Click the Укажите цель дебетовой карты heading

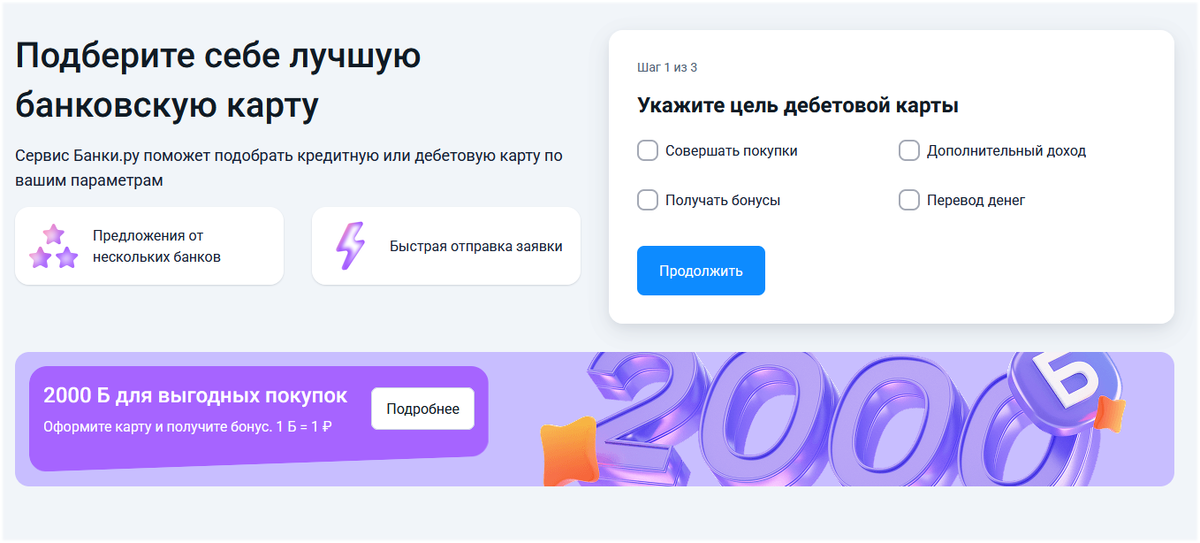[x=798, y=105]
